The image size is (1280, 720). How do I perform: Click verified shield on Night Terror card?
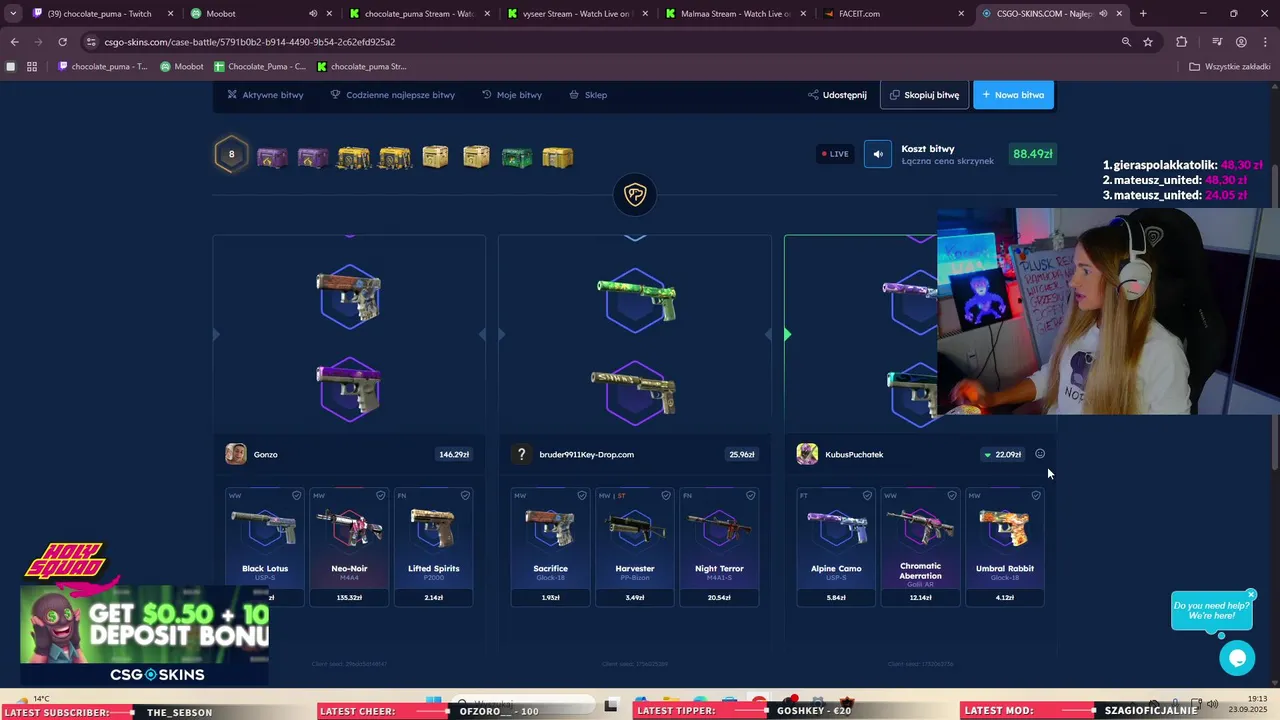[x=750, y=495]
